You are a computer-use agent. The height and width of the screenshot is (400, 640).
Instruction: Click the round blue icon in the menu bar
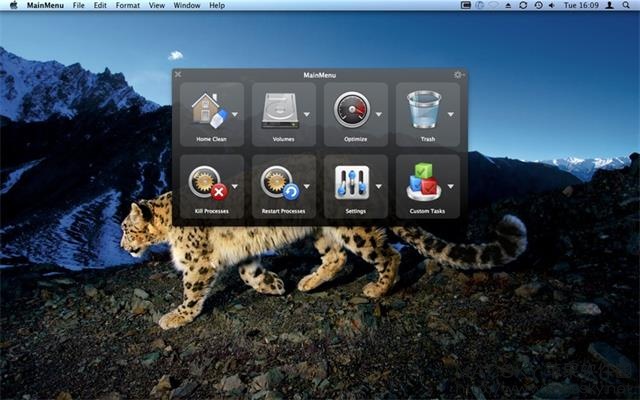tap(480, 5)
